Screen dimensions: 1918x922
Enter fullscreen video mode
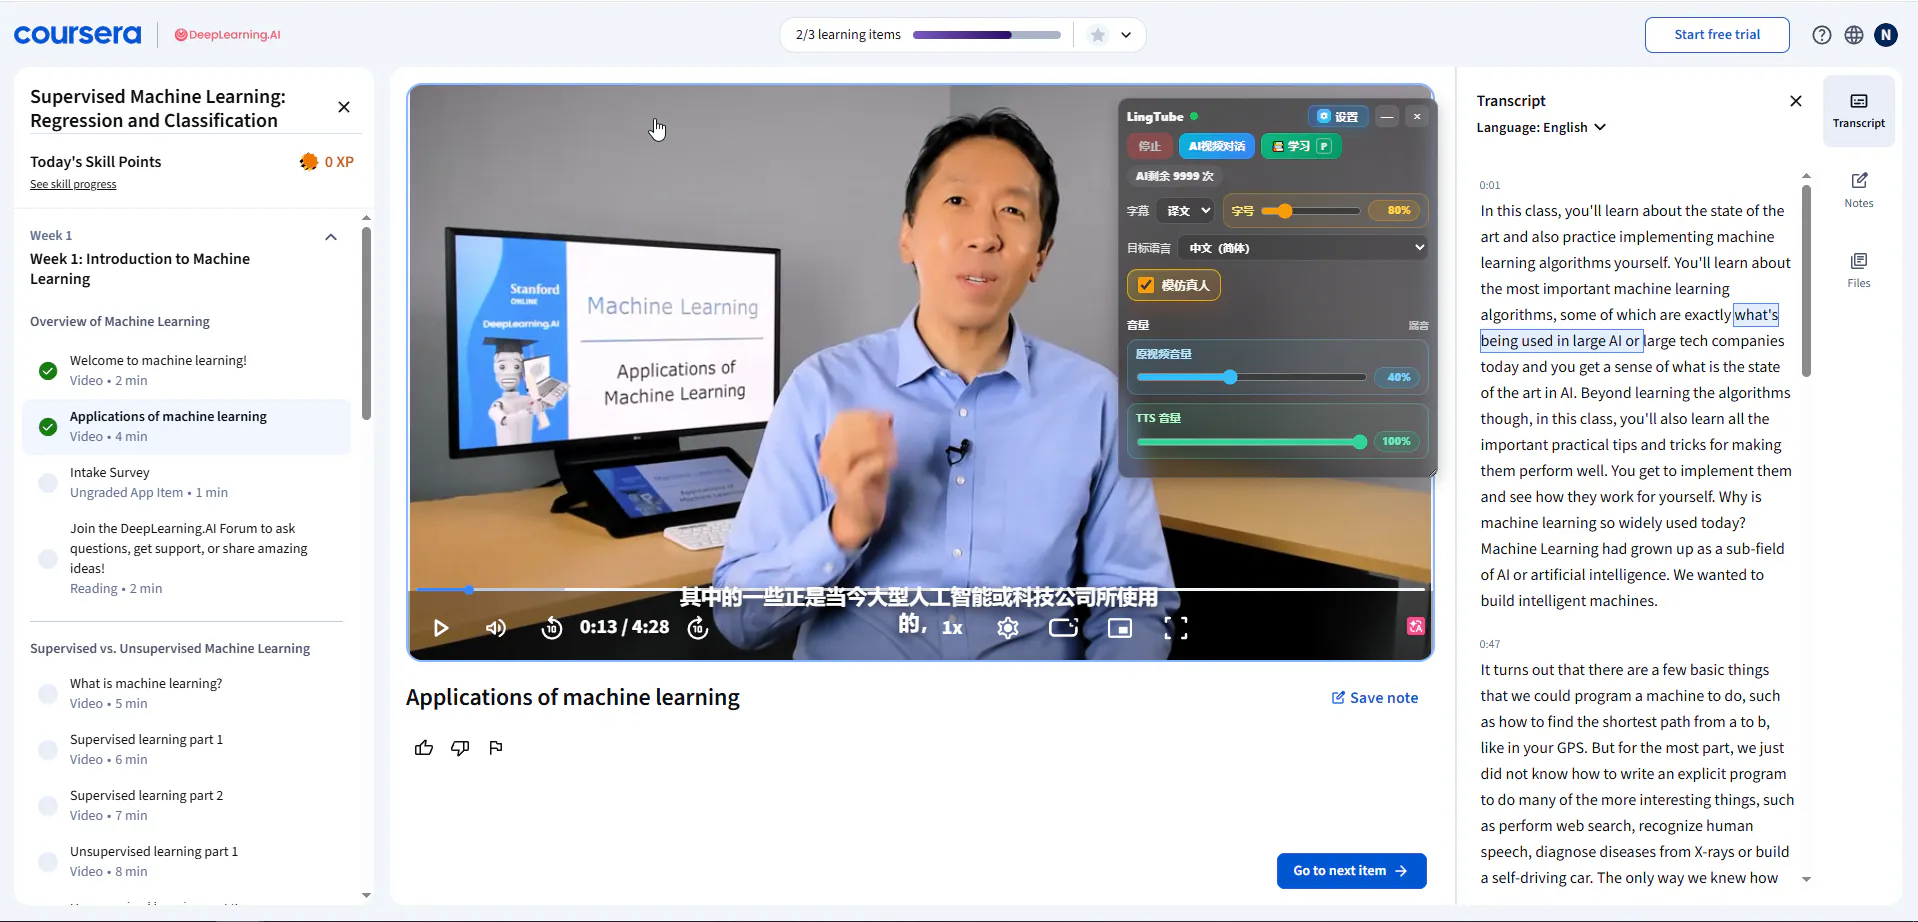(1176, 628)
